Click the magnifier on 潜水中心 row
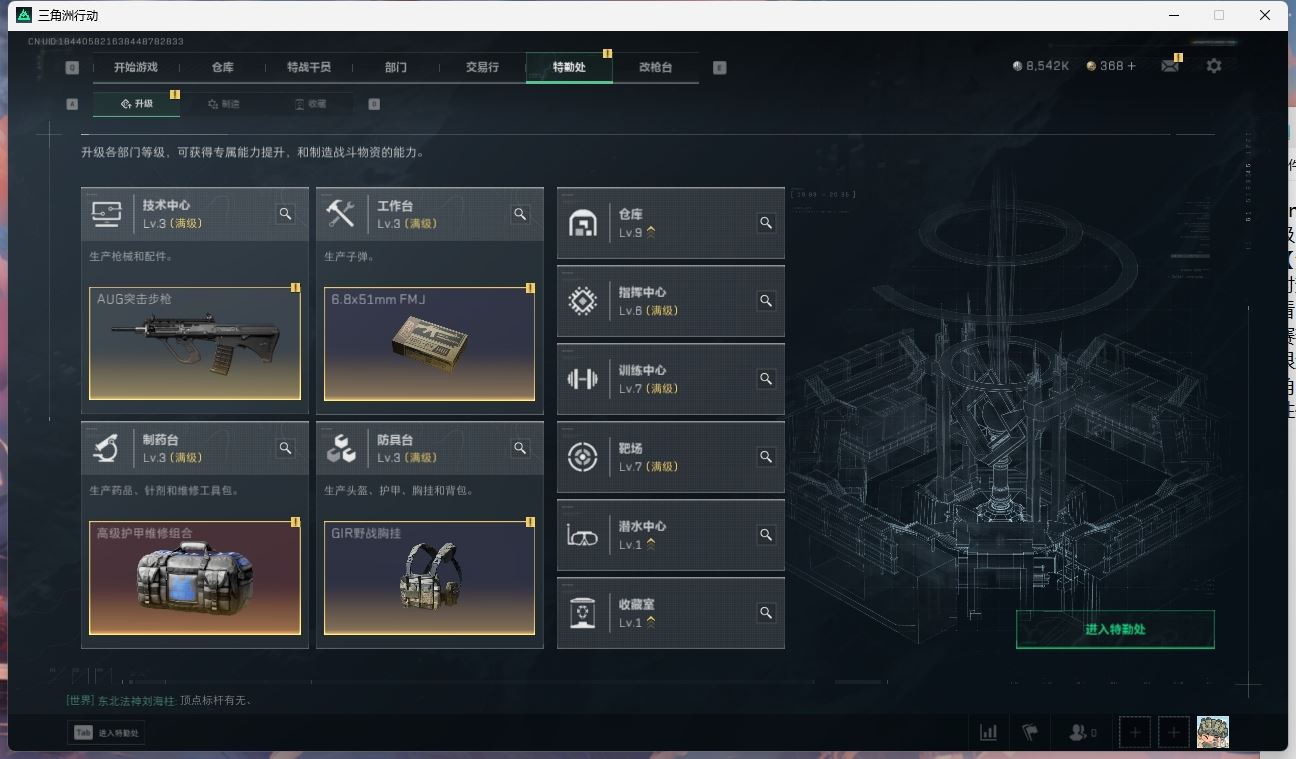This screenshot has height=759, width=1296. pyautogui.click(x=766, y=535)
